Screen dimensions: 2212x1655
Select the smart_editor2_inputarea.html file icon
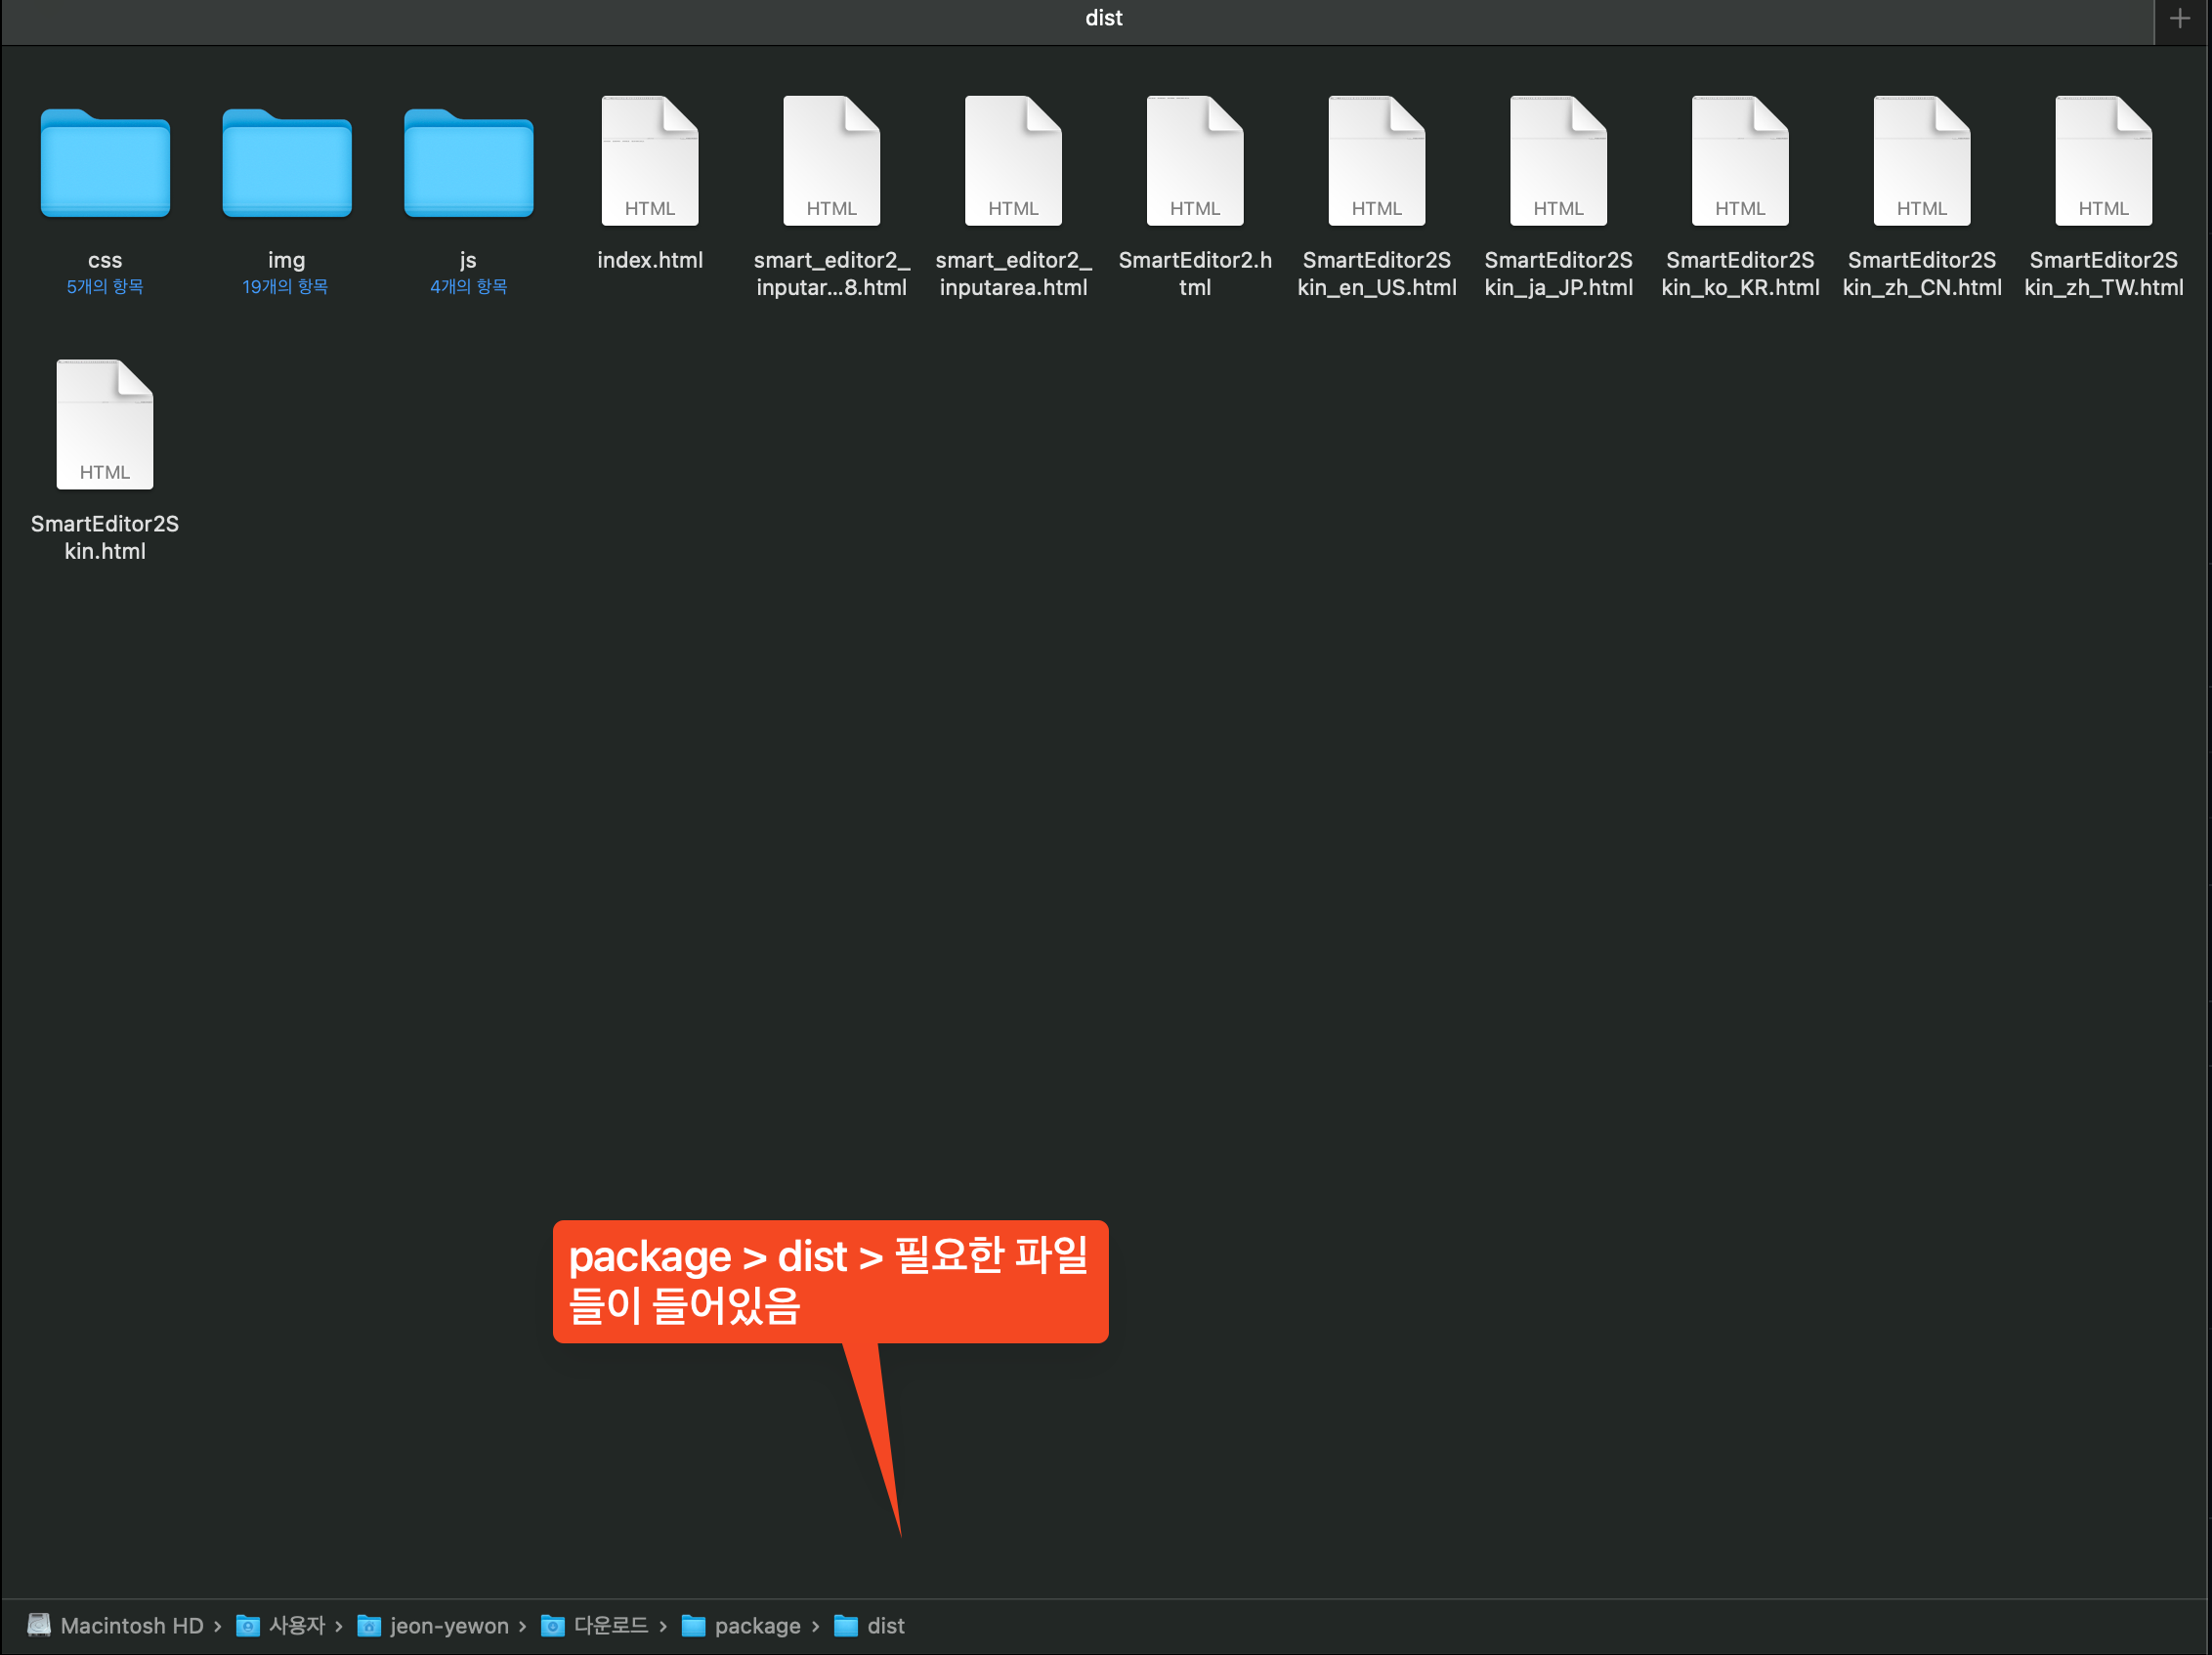(1013, 161)
